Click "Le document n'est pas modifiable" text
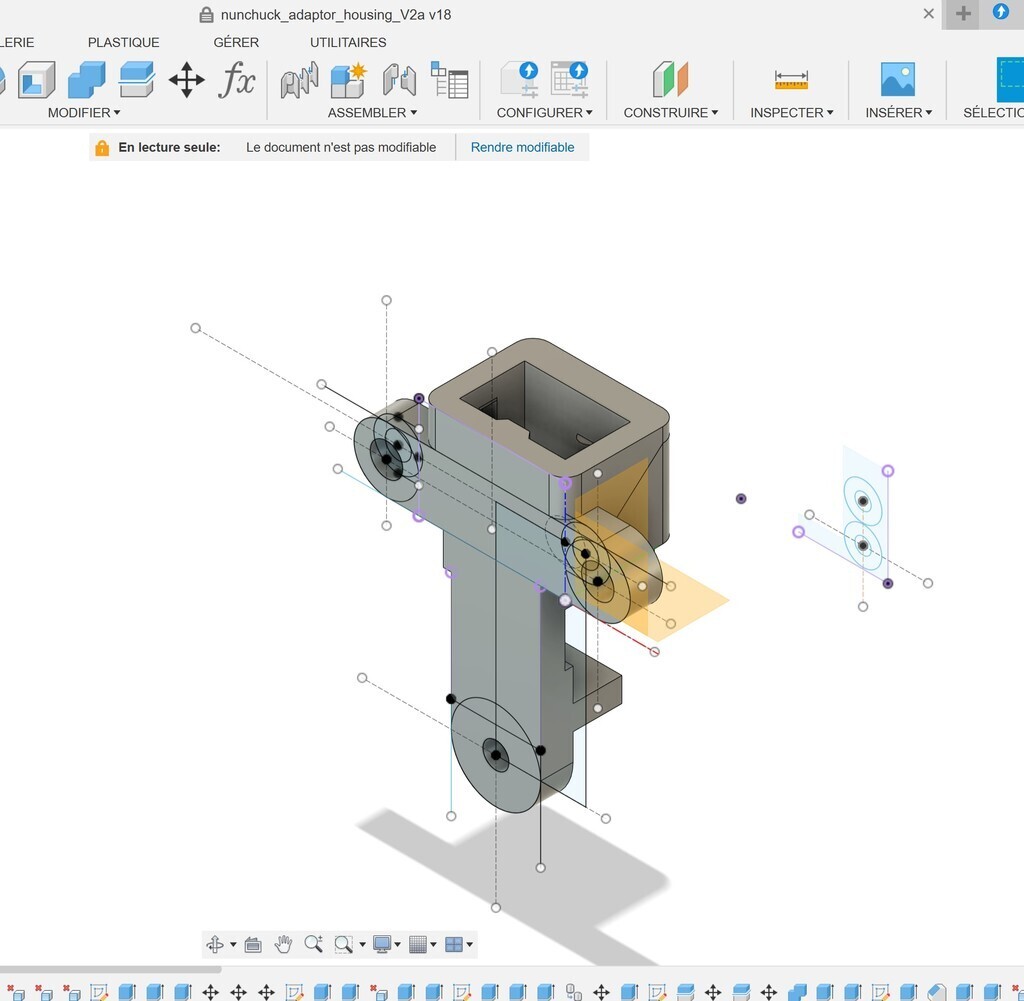 [341, 148]
